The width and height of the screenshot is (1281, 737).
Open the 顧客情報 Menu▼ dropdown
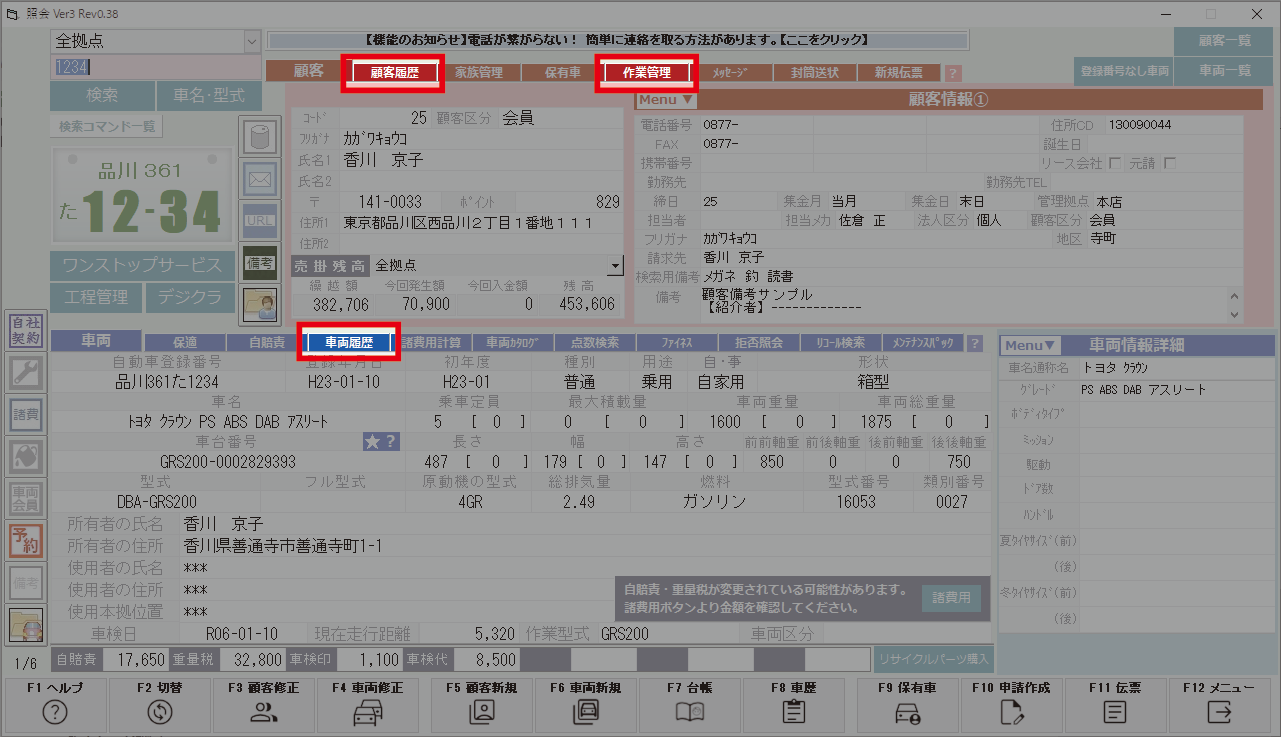pyautogui.click(x=666, y=100)
